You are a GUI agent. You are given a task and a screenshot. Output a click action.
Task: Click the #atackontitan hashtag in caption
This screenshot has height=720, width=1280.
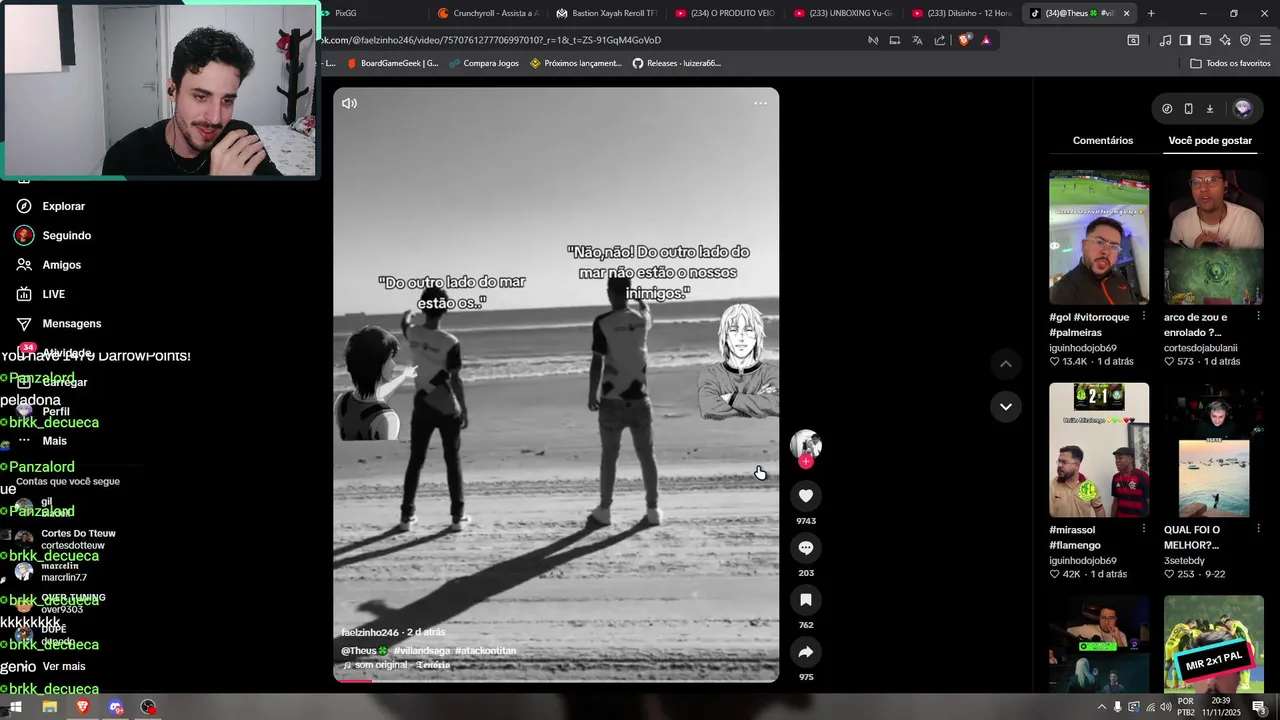[485, 651]
